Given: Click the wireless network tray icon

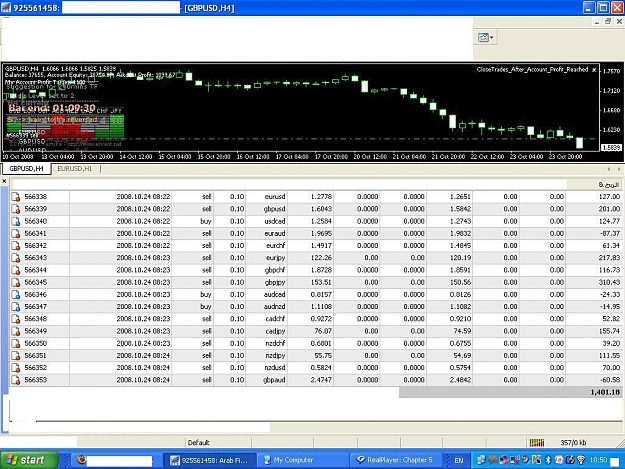Looking at the screenshot, I should click(x=581, y=460).
